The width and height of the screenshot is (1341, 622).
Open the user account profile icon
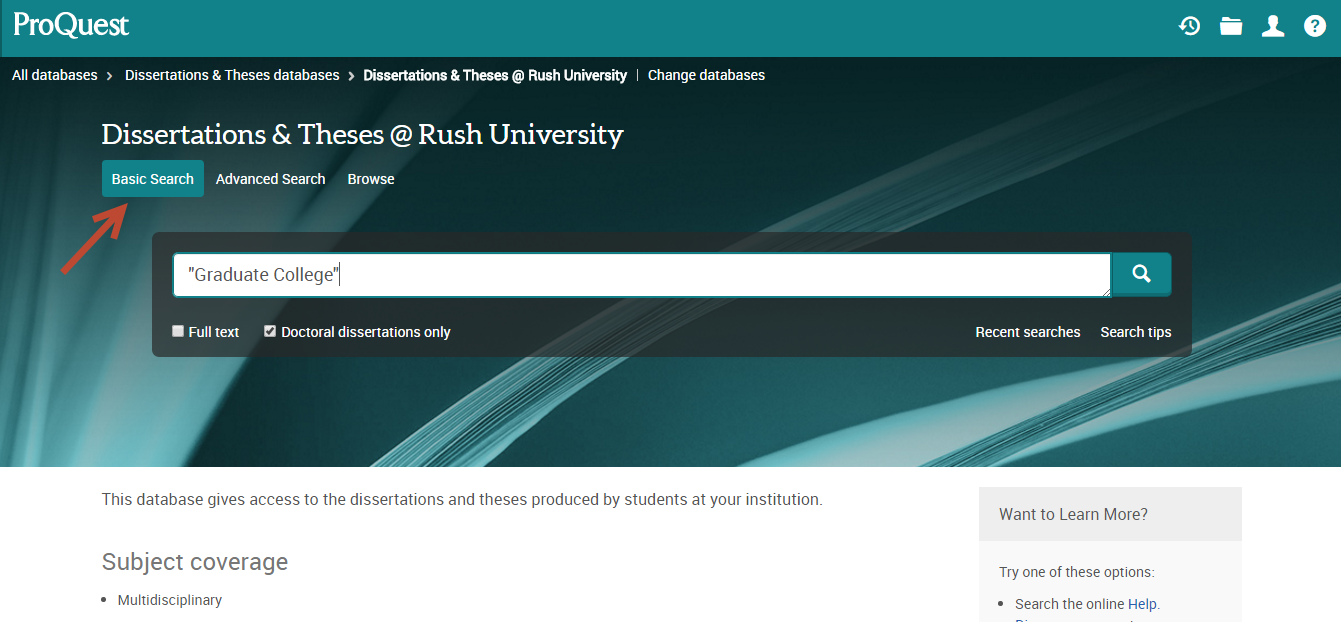point(1273,26)
